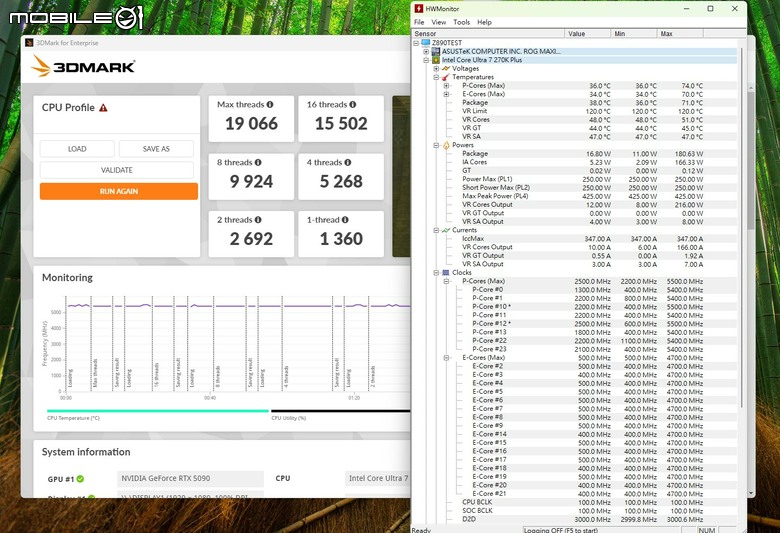Click the 3DMark logo
Image resolution: width=780 pixels, height=533 pixels.
[x=83, y=66]
